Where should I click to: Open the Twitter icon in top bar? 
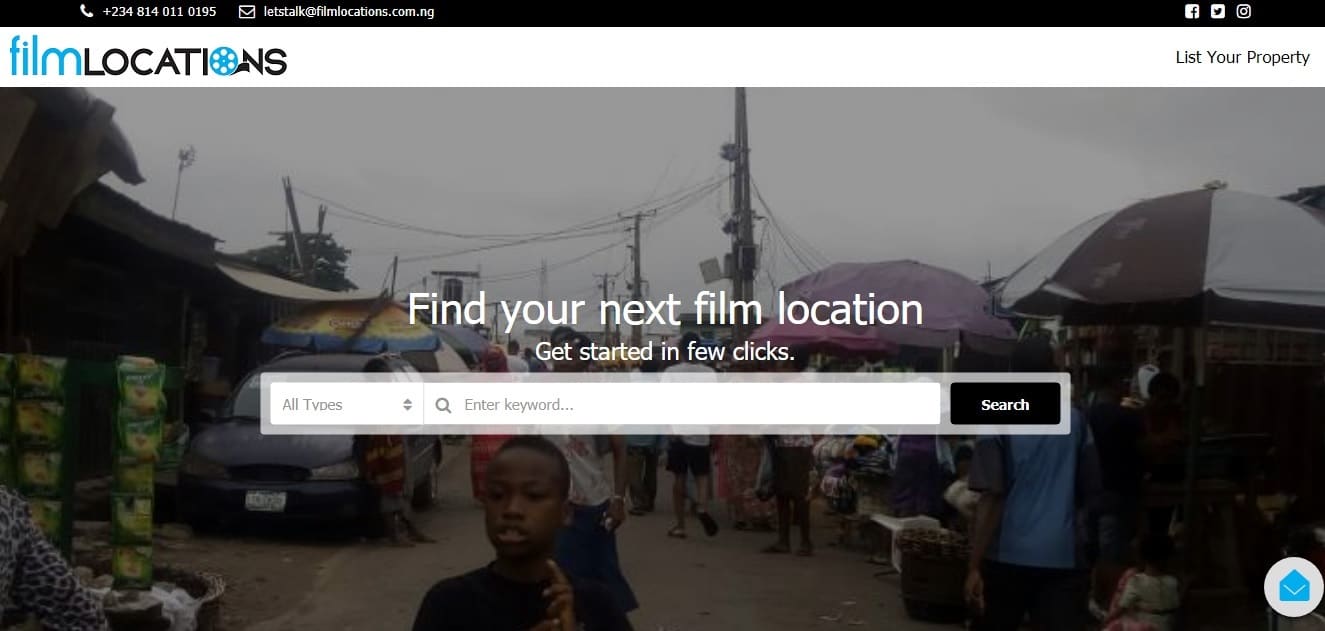point(1218,12)
